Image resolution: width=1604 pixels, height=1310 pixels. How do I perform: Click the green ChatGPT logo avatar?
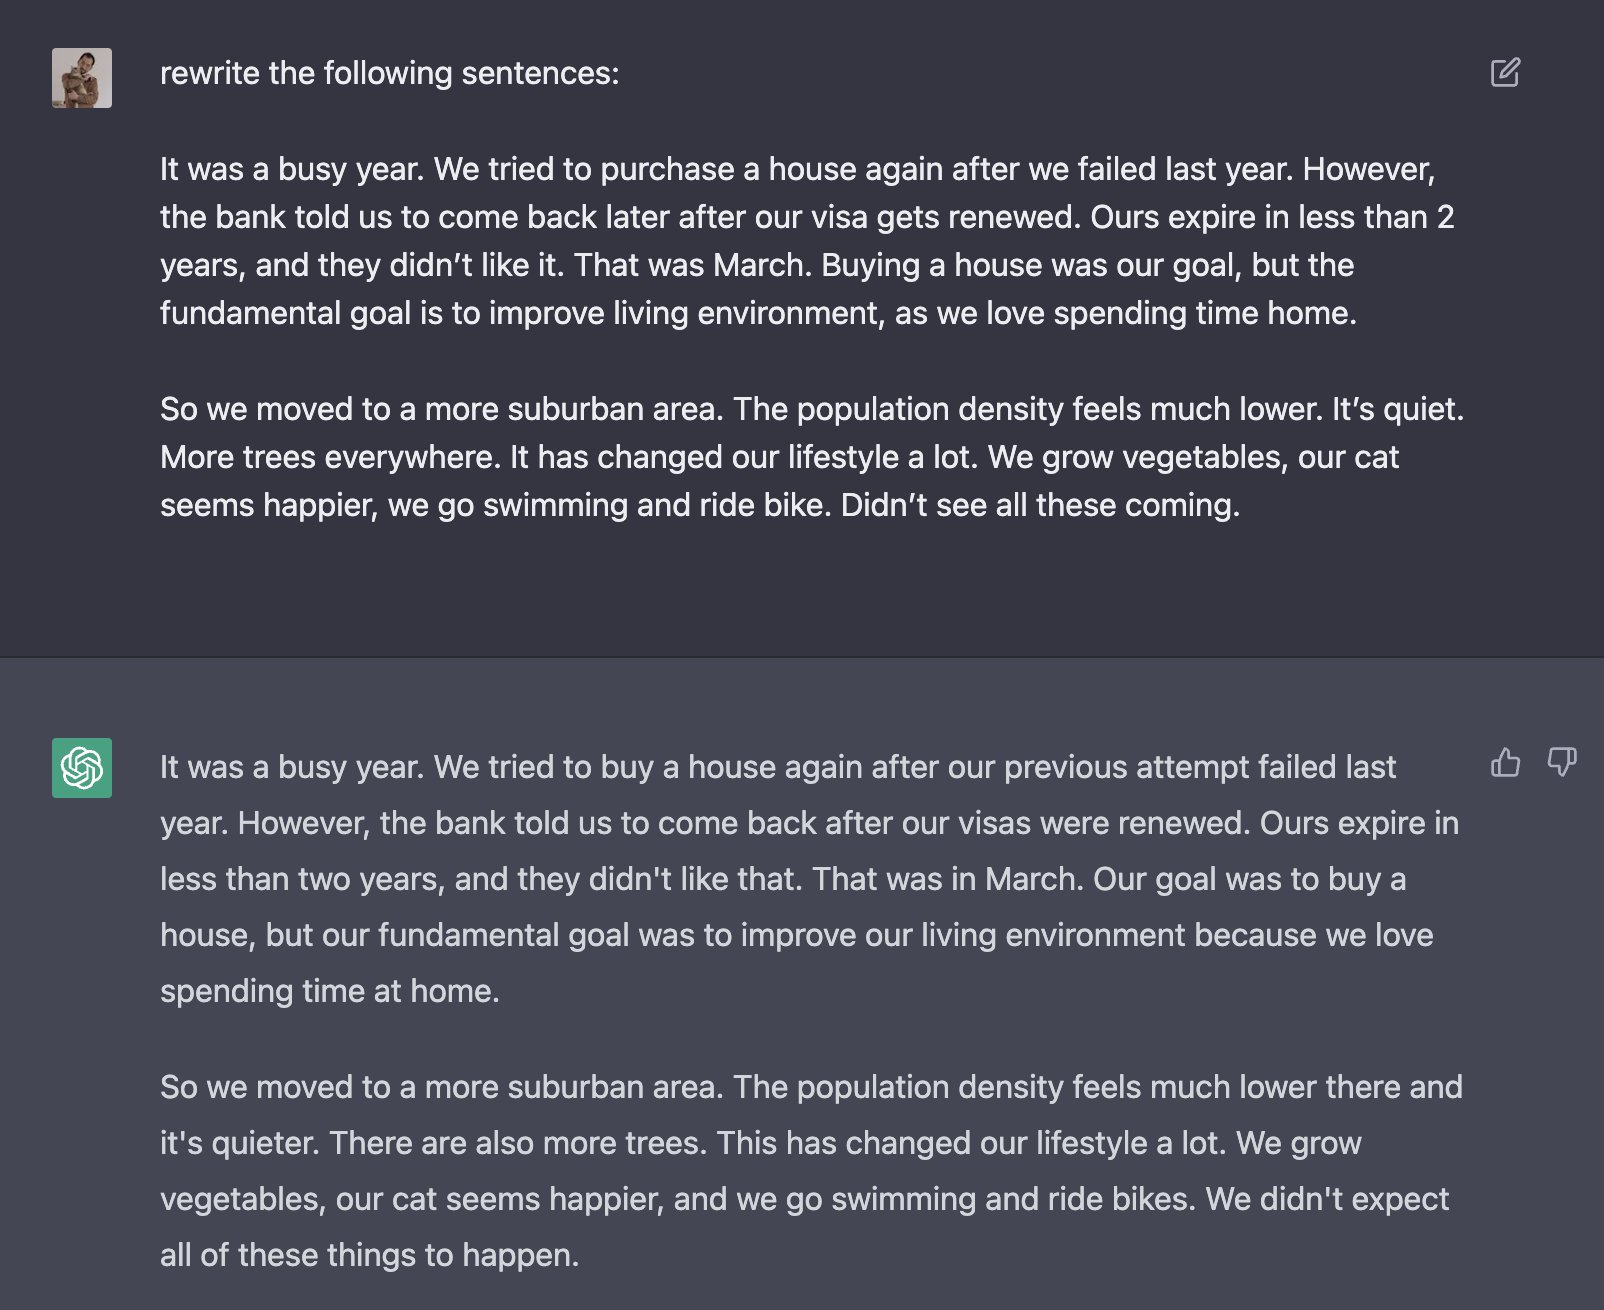click(82, 768)
